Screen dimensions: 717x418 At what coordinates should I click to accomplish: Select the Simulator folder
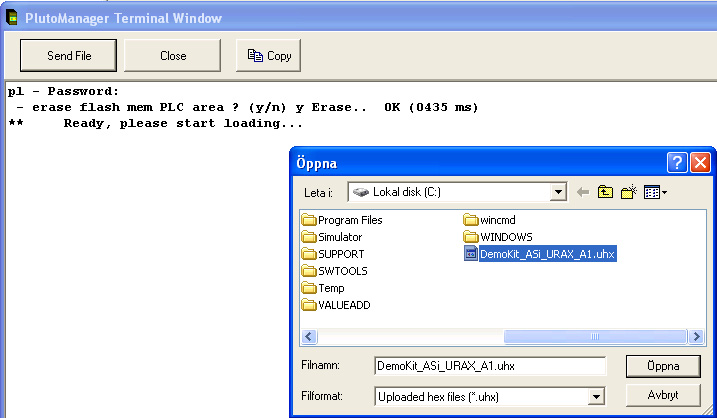coord(332,237)
